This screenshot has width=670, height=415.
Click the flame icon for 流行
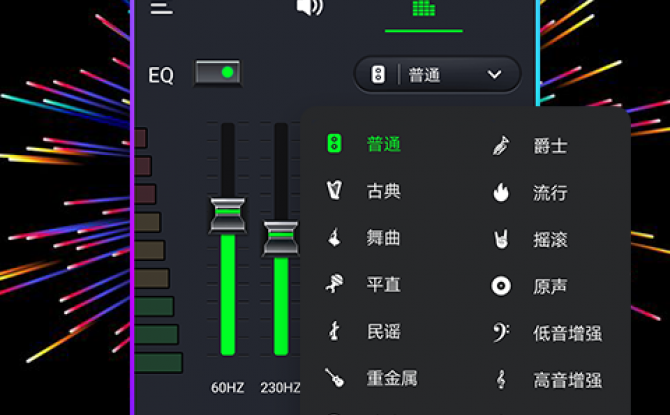[501, 192]
